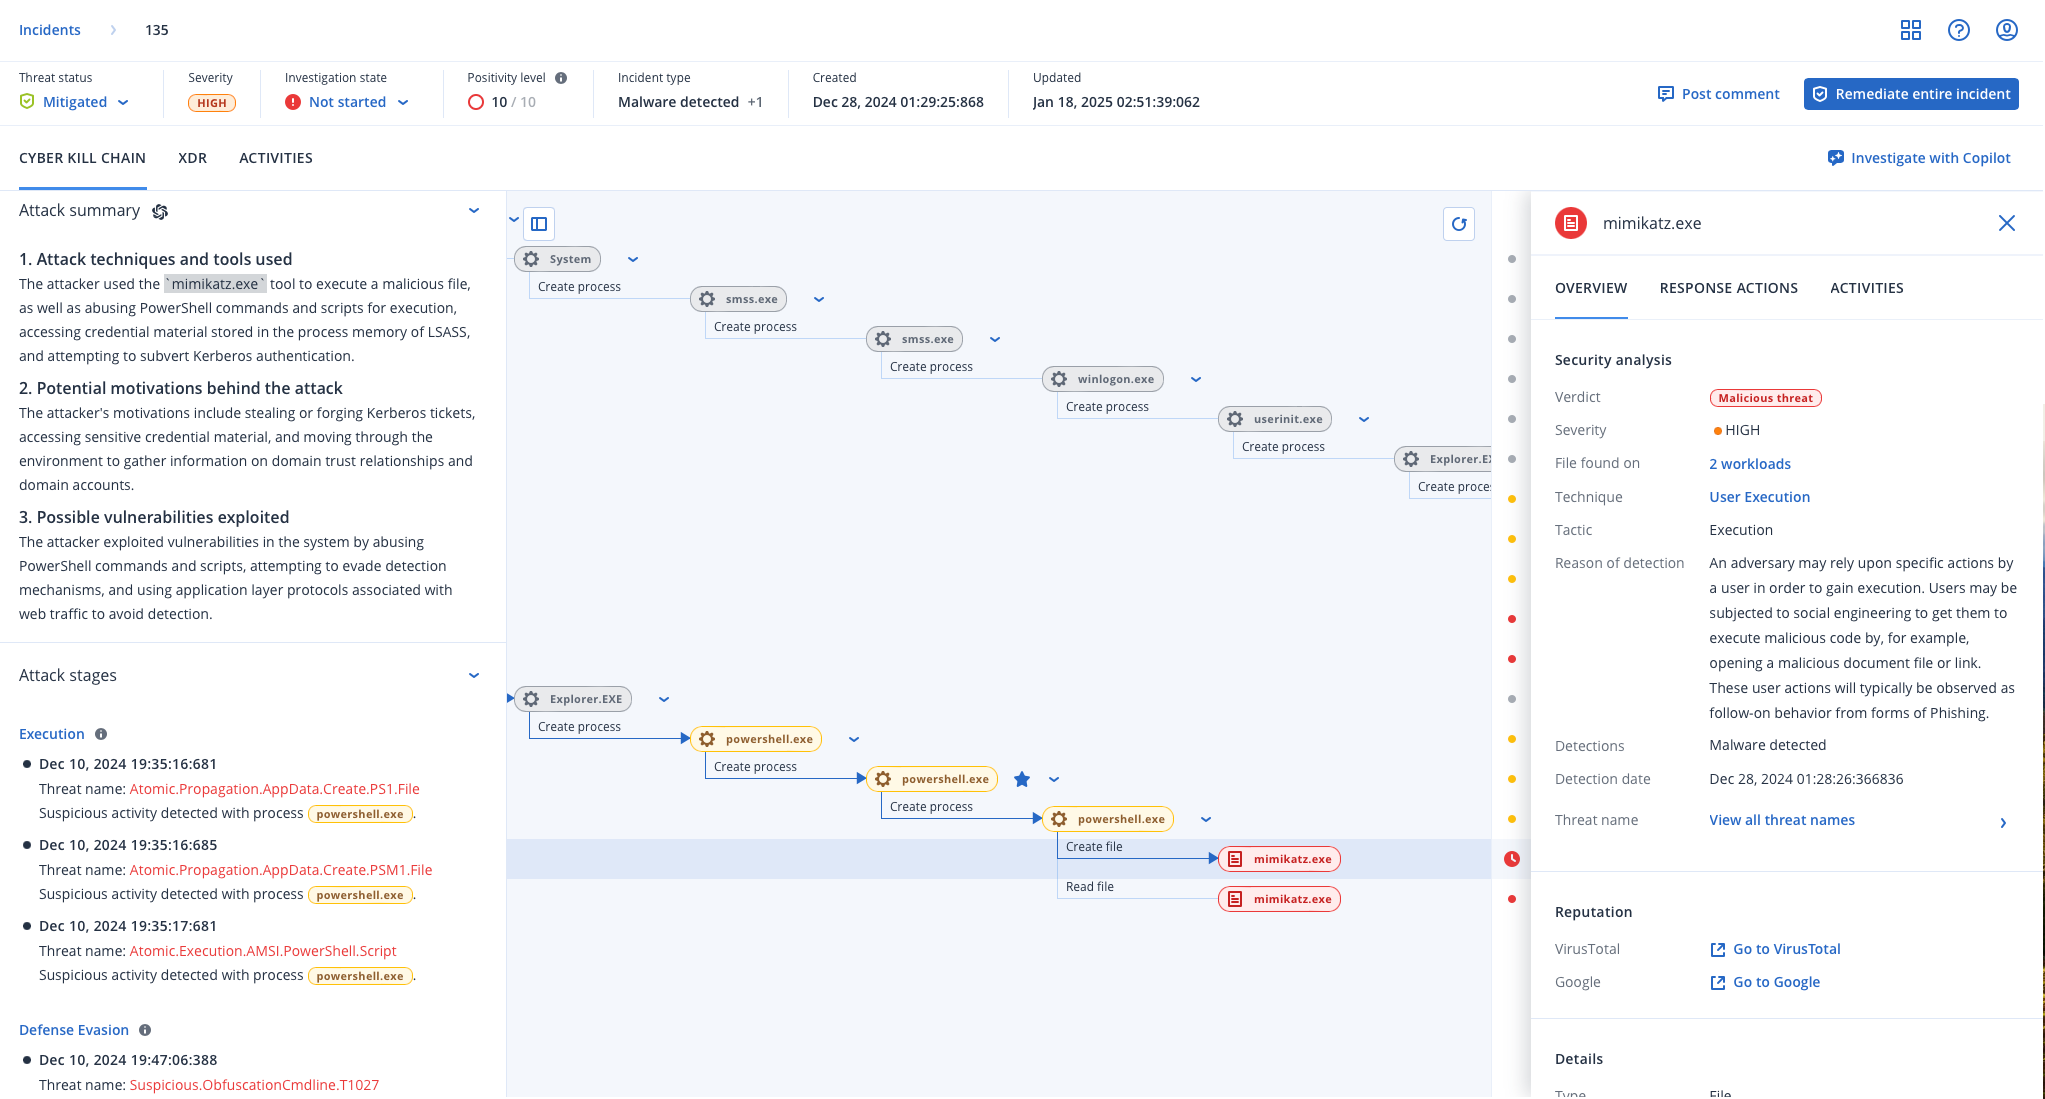Click the red clock timeline marker
Screen dimensions: 2045x1099
(1511, 859)
